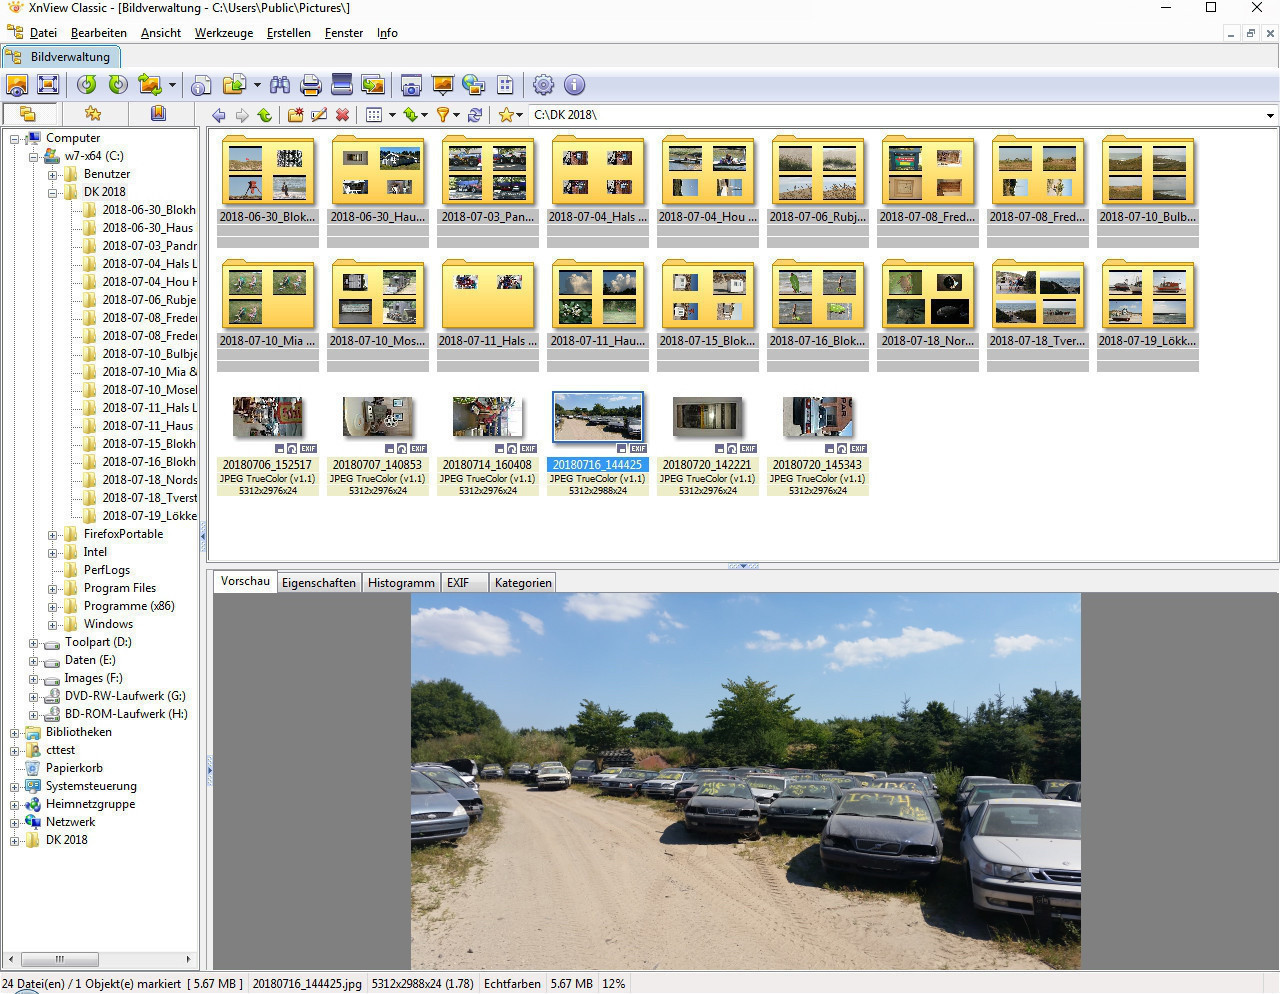Click the binoculars search icon
The height and width of the screenshot is (994, 1280).
point(280,85)
